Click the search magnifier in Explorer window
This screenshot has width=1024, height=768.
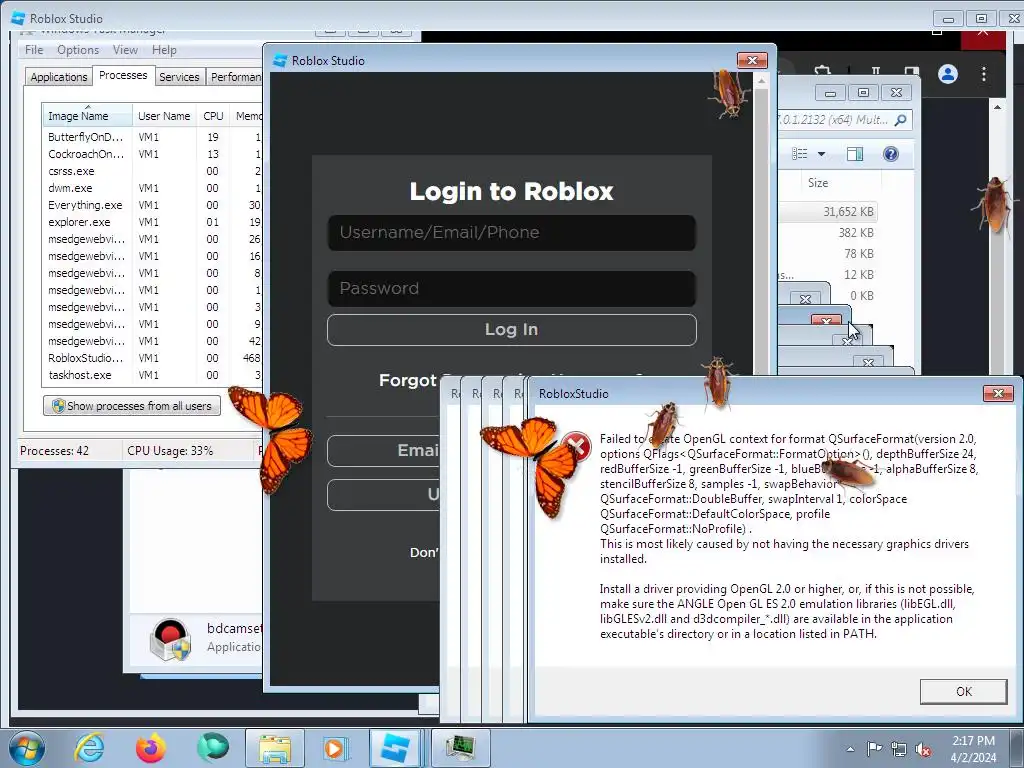(x=901, y=120)
